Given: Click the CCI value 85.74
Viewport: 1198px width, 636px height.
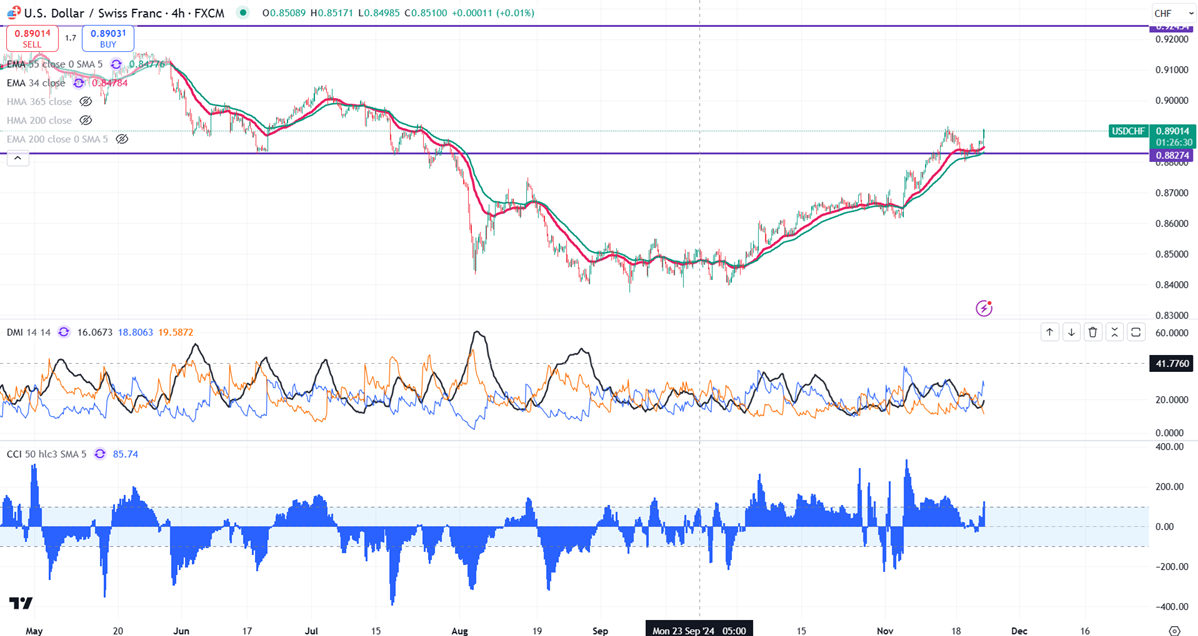Looking at the screenshot, I should pyautogui.click(x=125, y=454).
